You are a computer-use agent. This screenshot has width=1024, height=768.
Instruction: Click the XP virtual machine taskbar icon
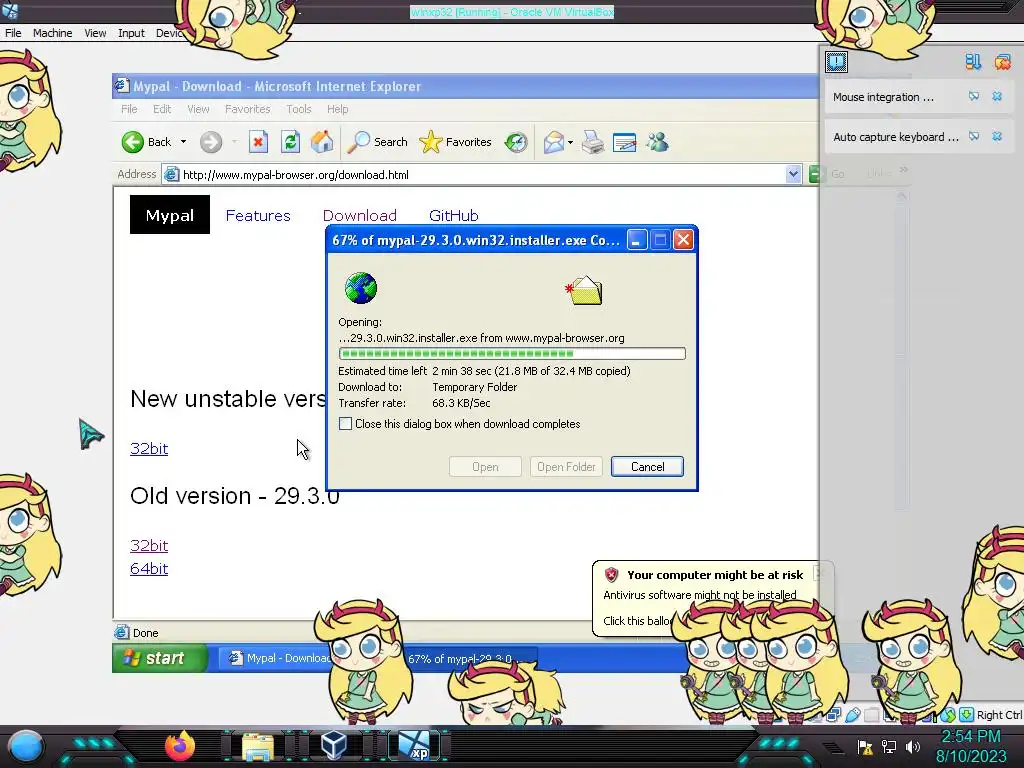point(414,745)
